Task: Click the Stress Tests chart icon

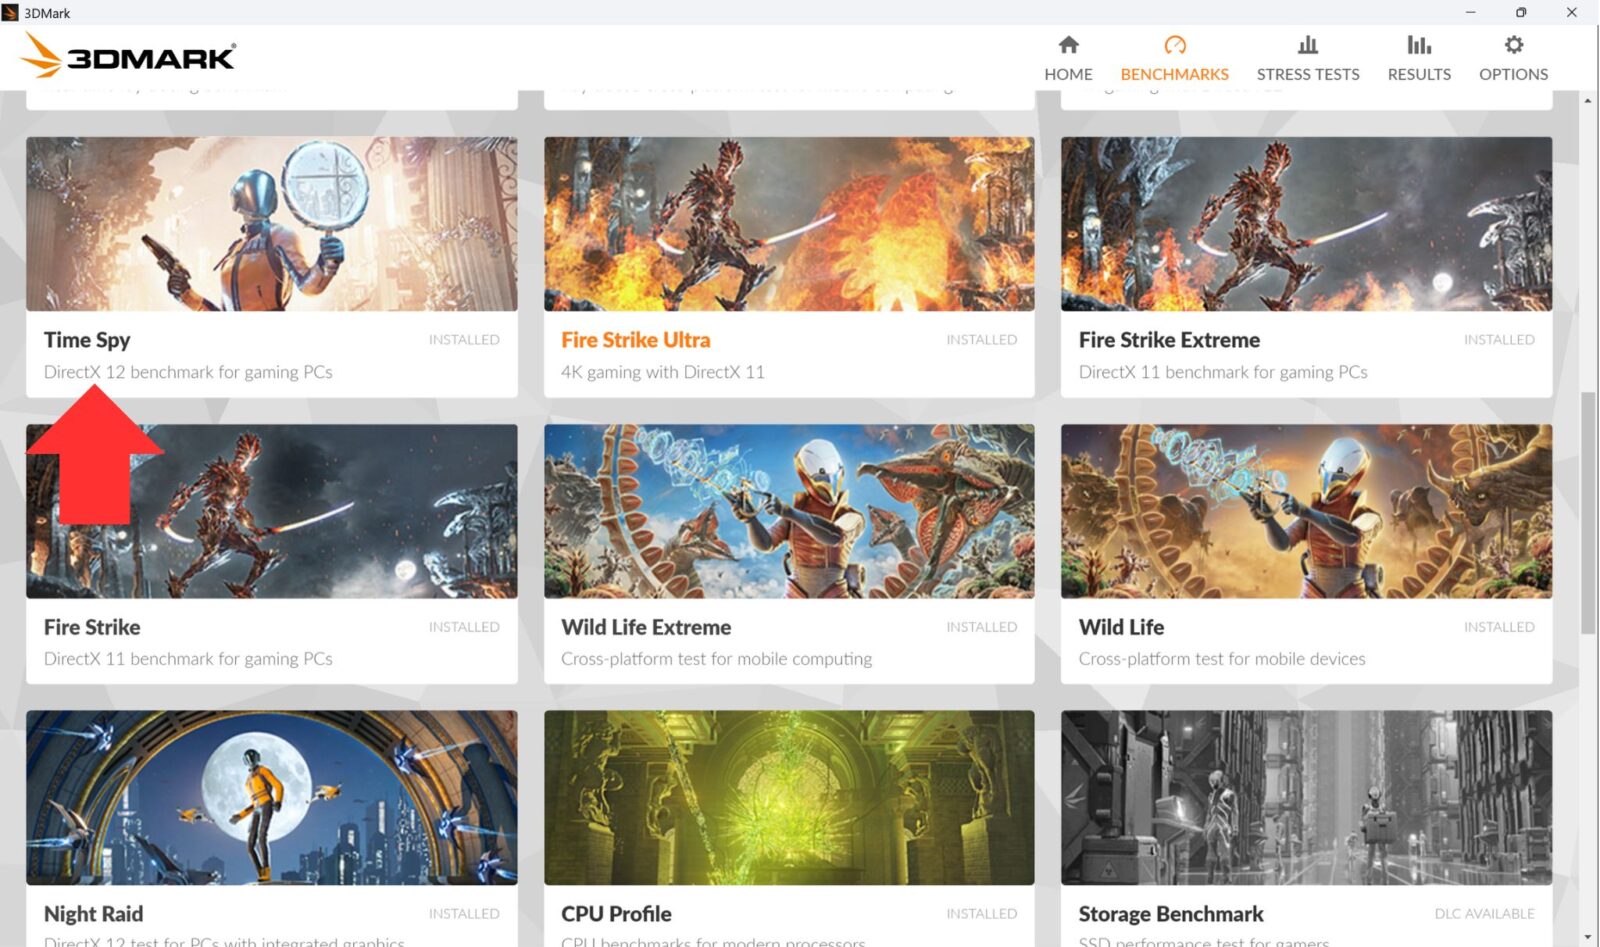Action: (x=1307, y=45)
